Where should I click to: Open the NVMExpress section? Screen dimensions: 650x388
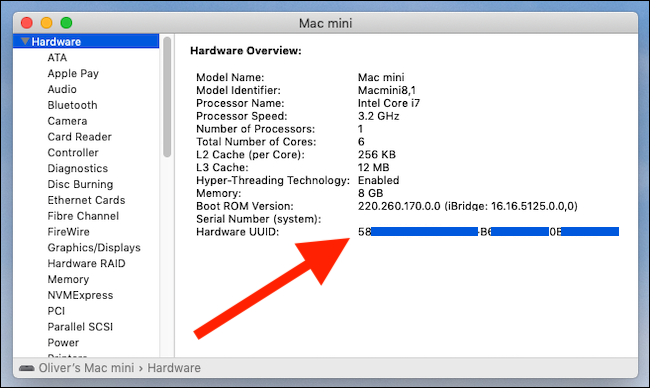tap(80, 295)
